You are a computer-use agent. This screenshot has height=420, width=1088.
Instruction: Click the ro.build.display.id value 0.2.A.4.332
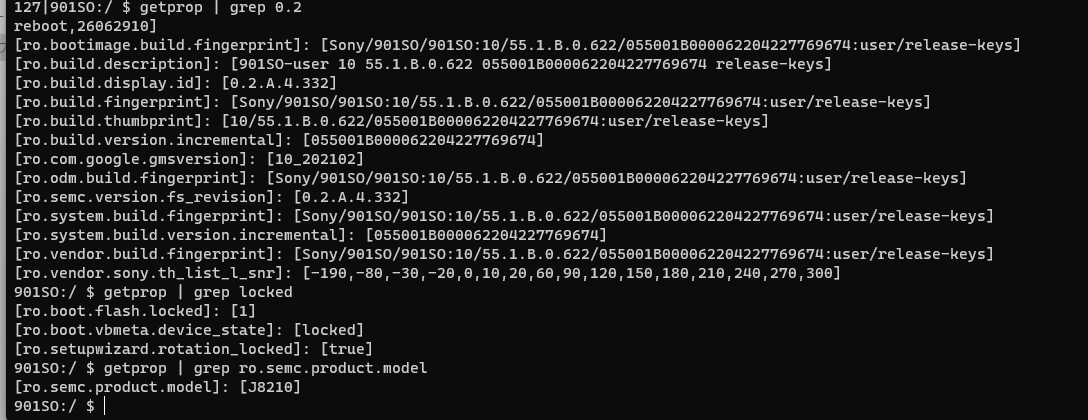[x=279, y=83]
